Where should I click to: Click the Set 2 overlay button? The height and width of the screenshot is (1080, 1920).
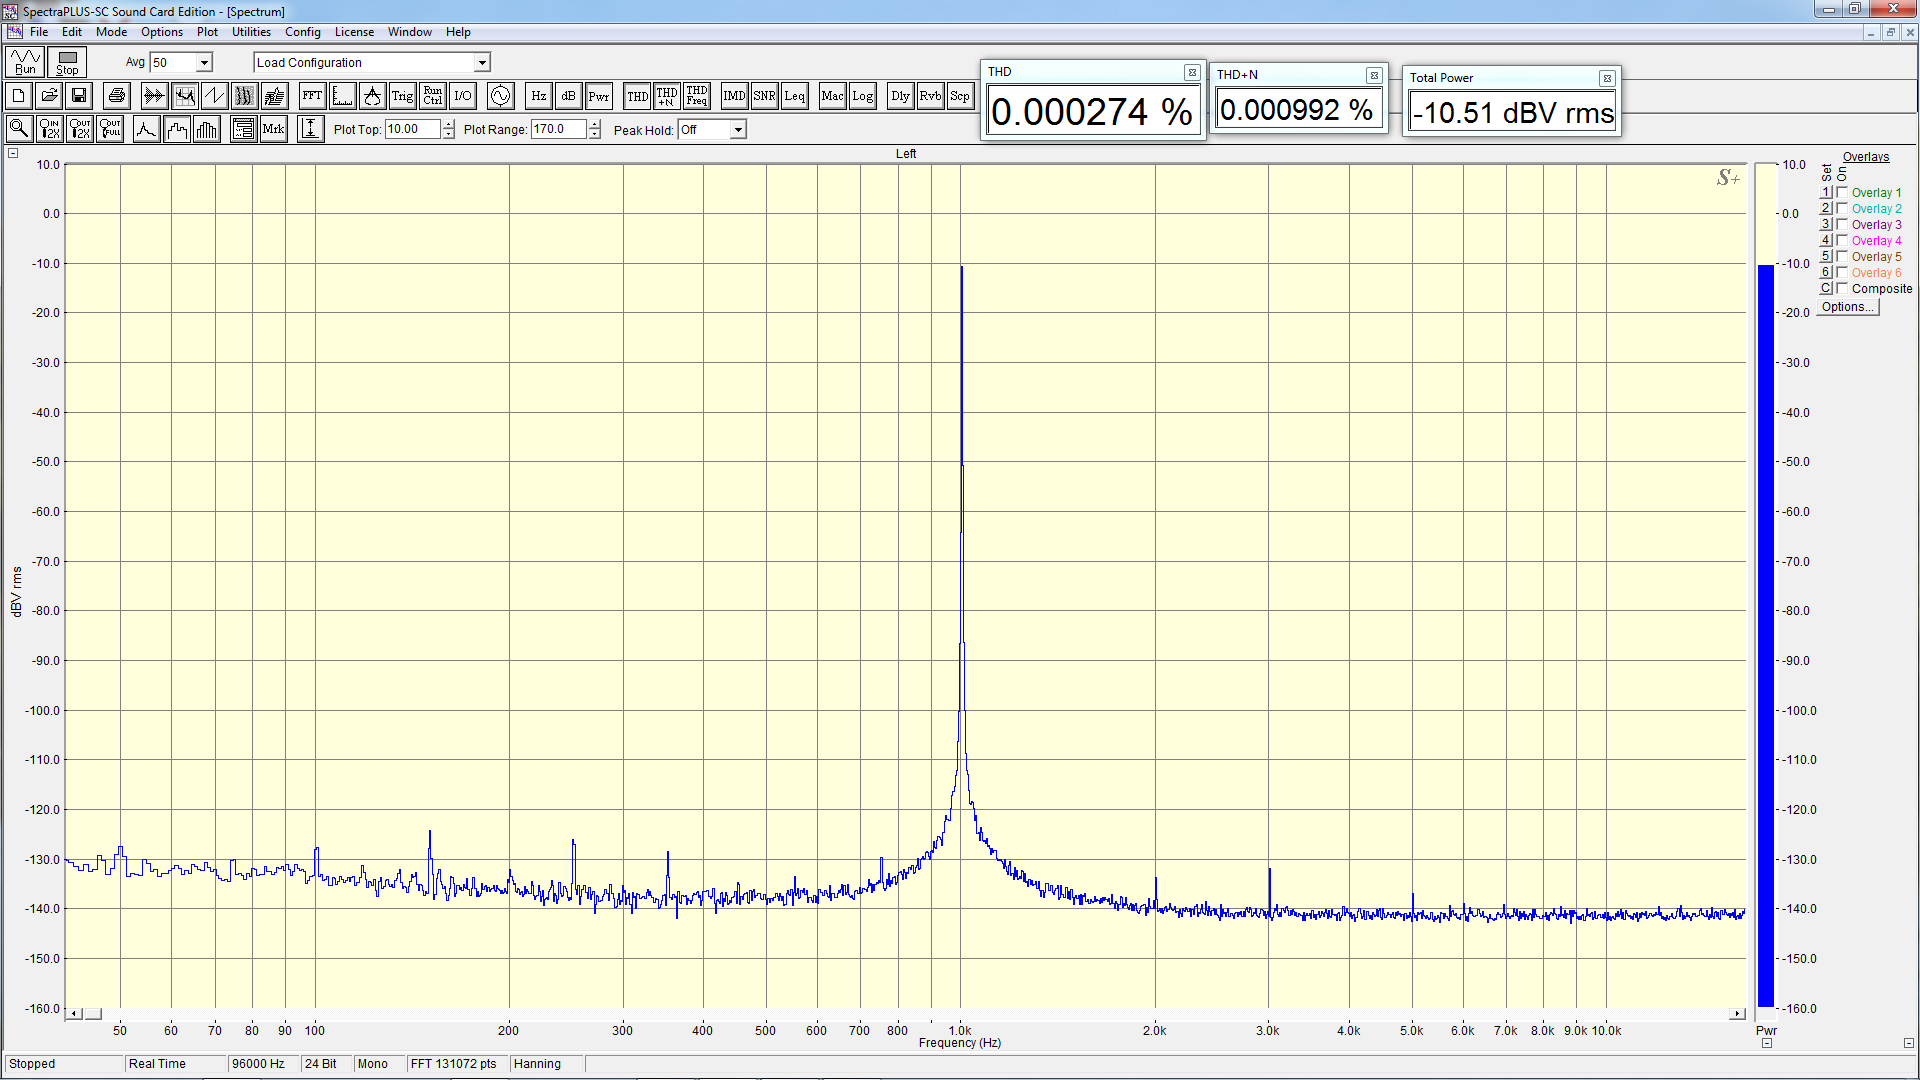click(1825, 208)
